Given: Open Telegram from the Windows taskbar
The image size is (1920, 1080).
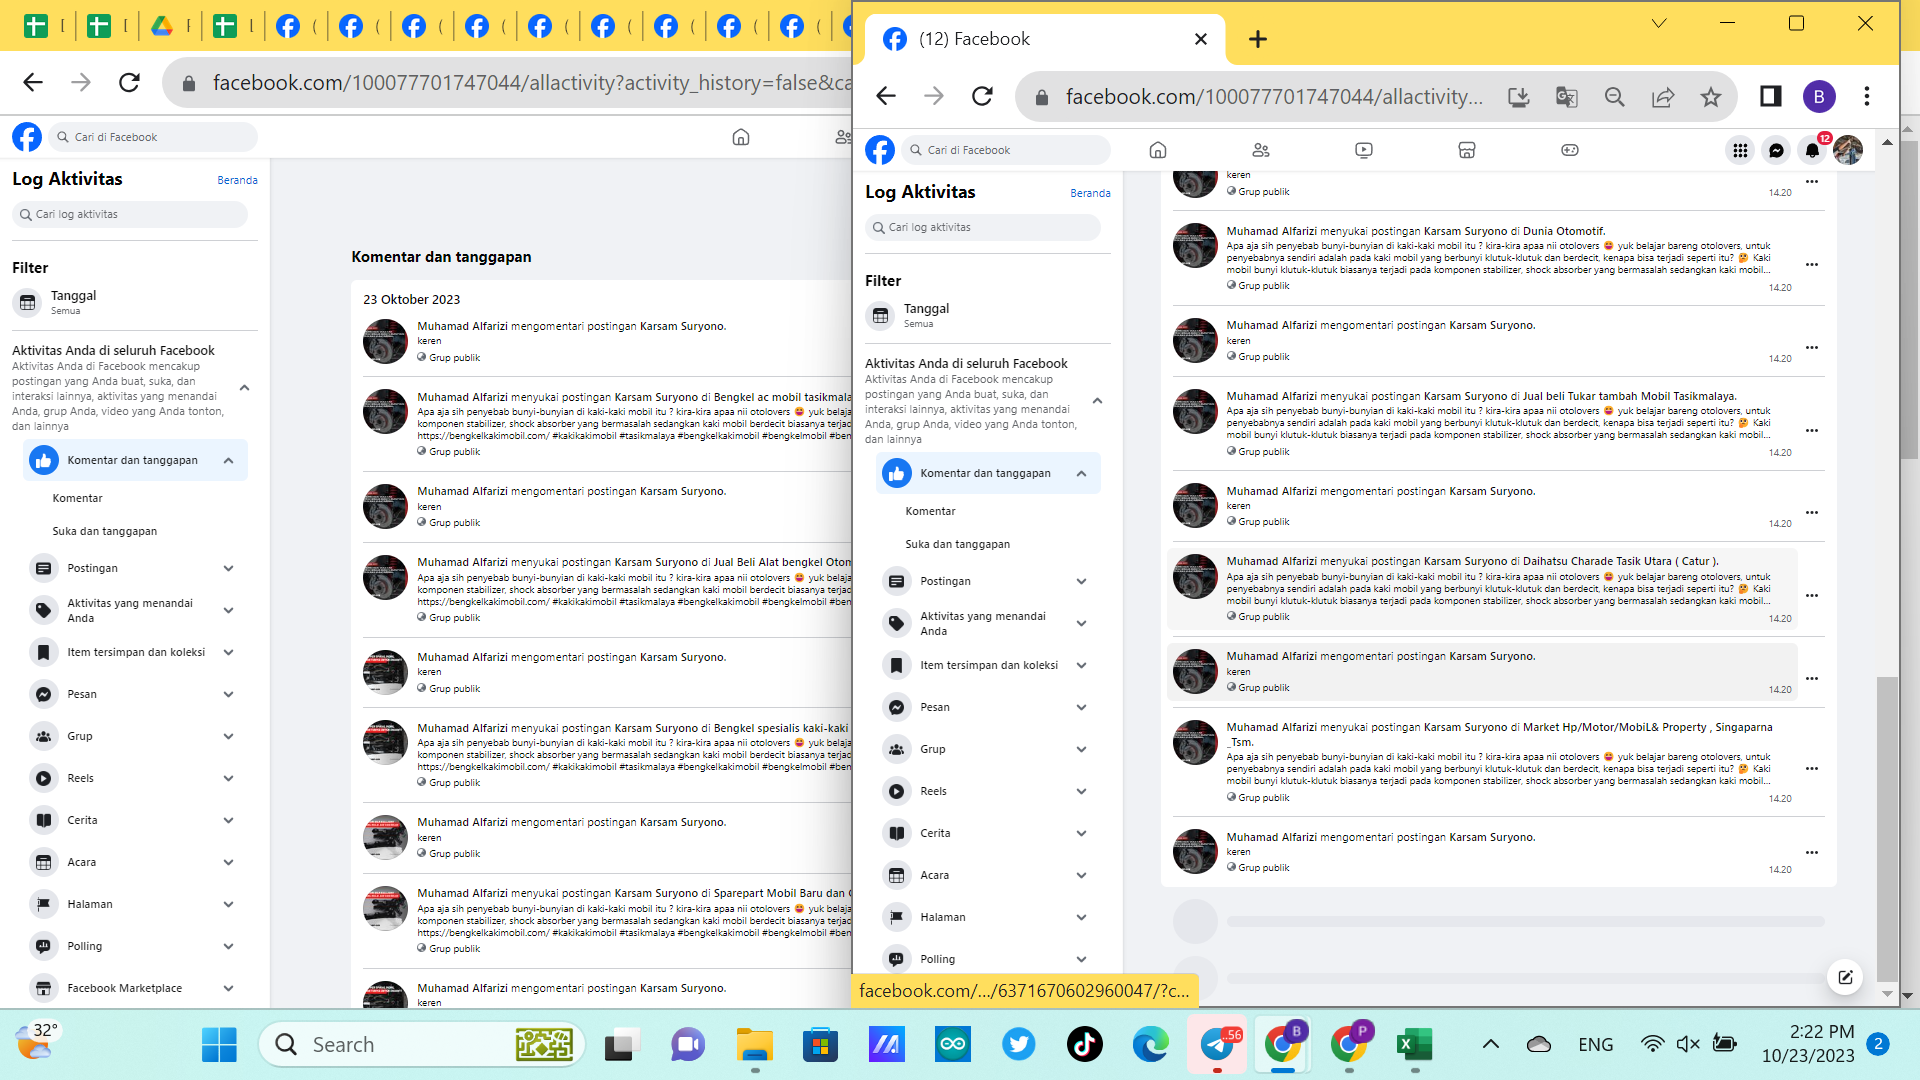Looking at the screenshot, I should click(x=1217, y=1045).
